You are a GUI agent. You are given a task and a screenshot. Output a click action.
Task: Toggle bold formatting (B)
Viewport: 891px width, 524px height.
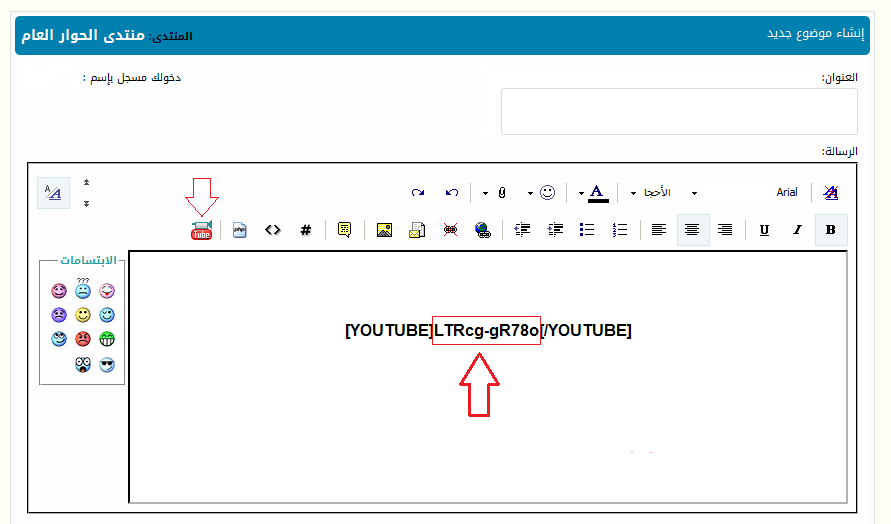(x=831, y=230)
